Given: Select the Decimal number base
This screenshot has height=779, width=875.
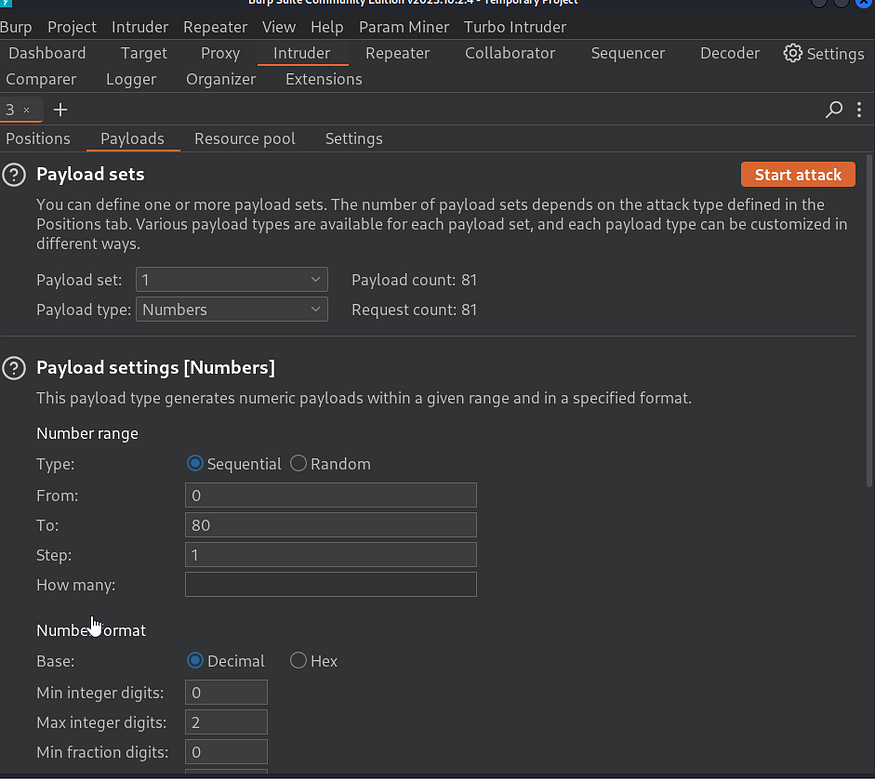Looking at the screenshot, I should (x=196, y=661).
